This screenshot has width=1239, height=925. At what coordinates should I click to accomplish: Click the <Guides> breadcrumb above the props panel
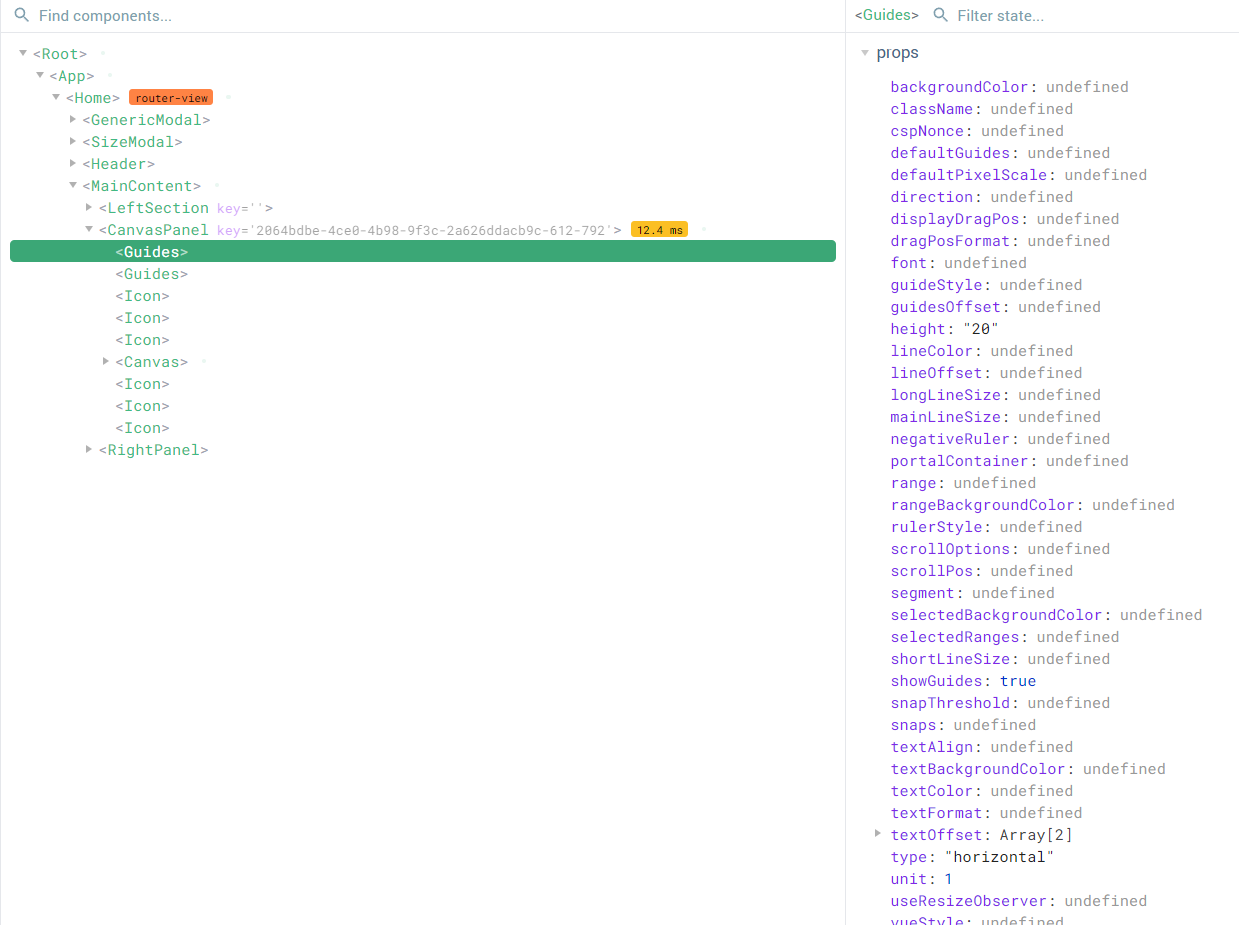pyautogui.click(x=884, y=15)
